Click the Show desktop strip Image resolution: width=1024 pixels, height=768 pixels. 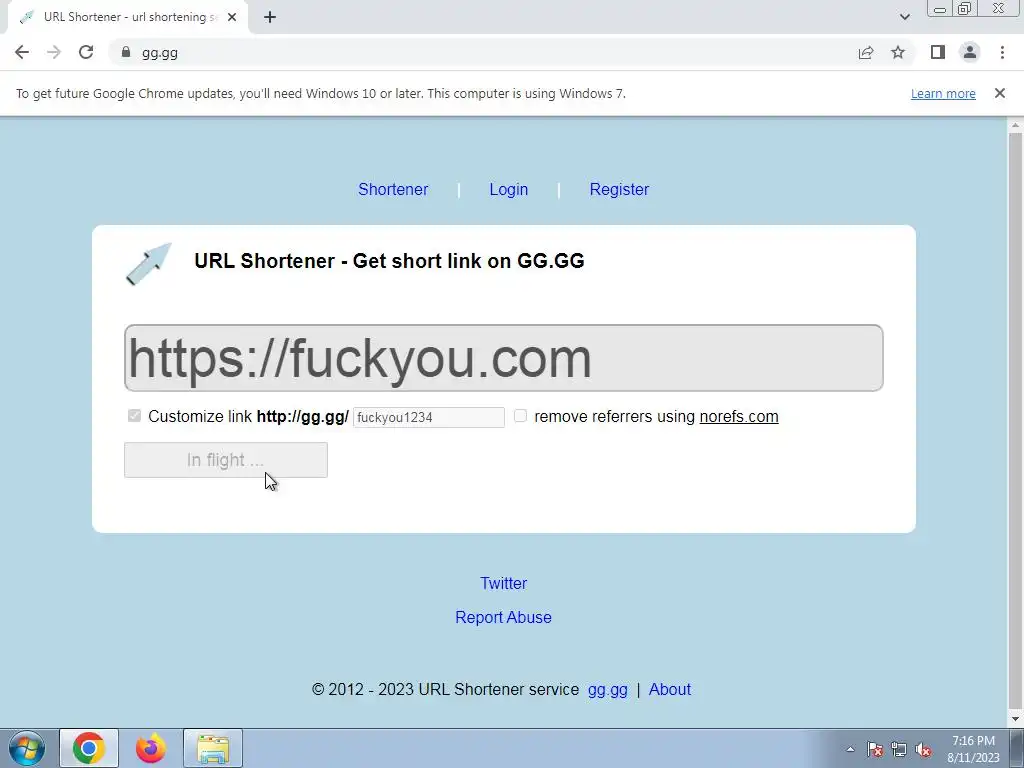click(1017, 748)
